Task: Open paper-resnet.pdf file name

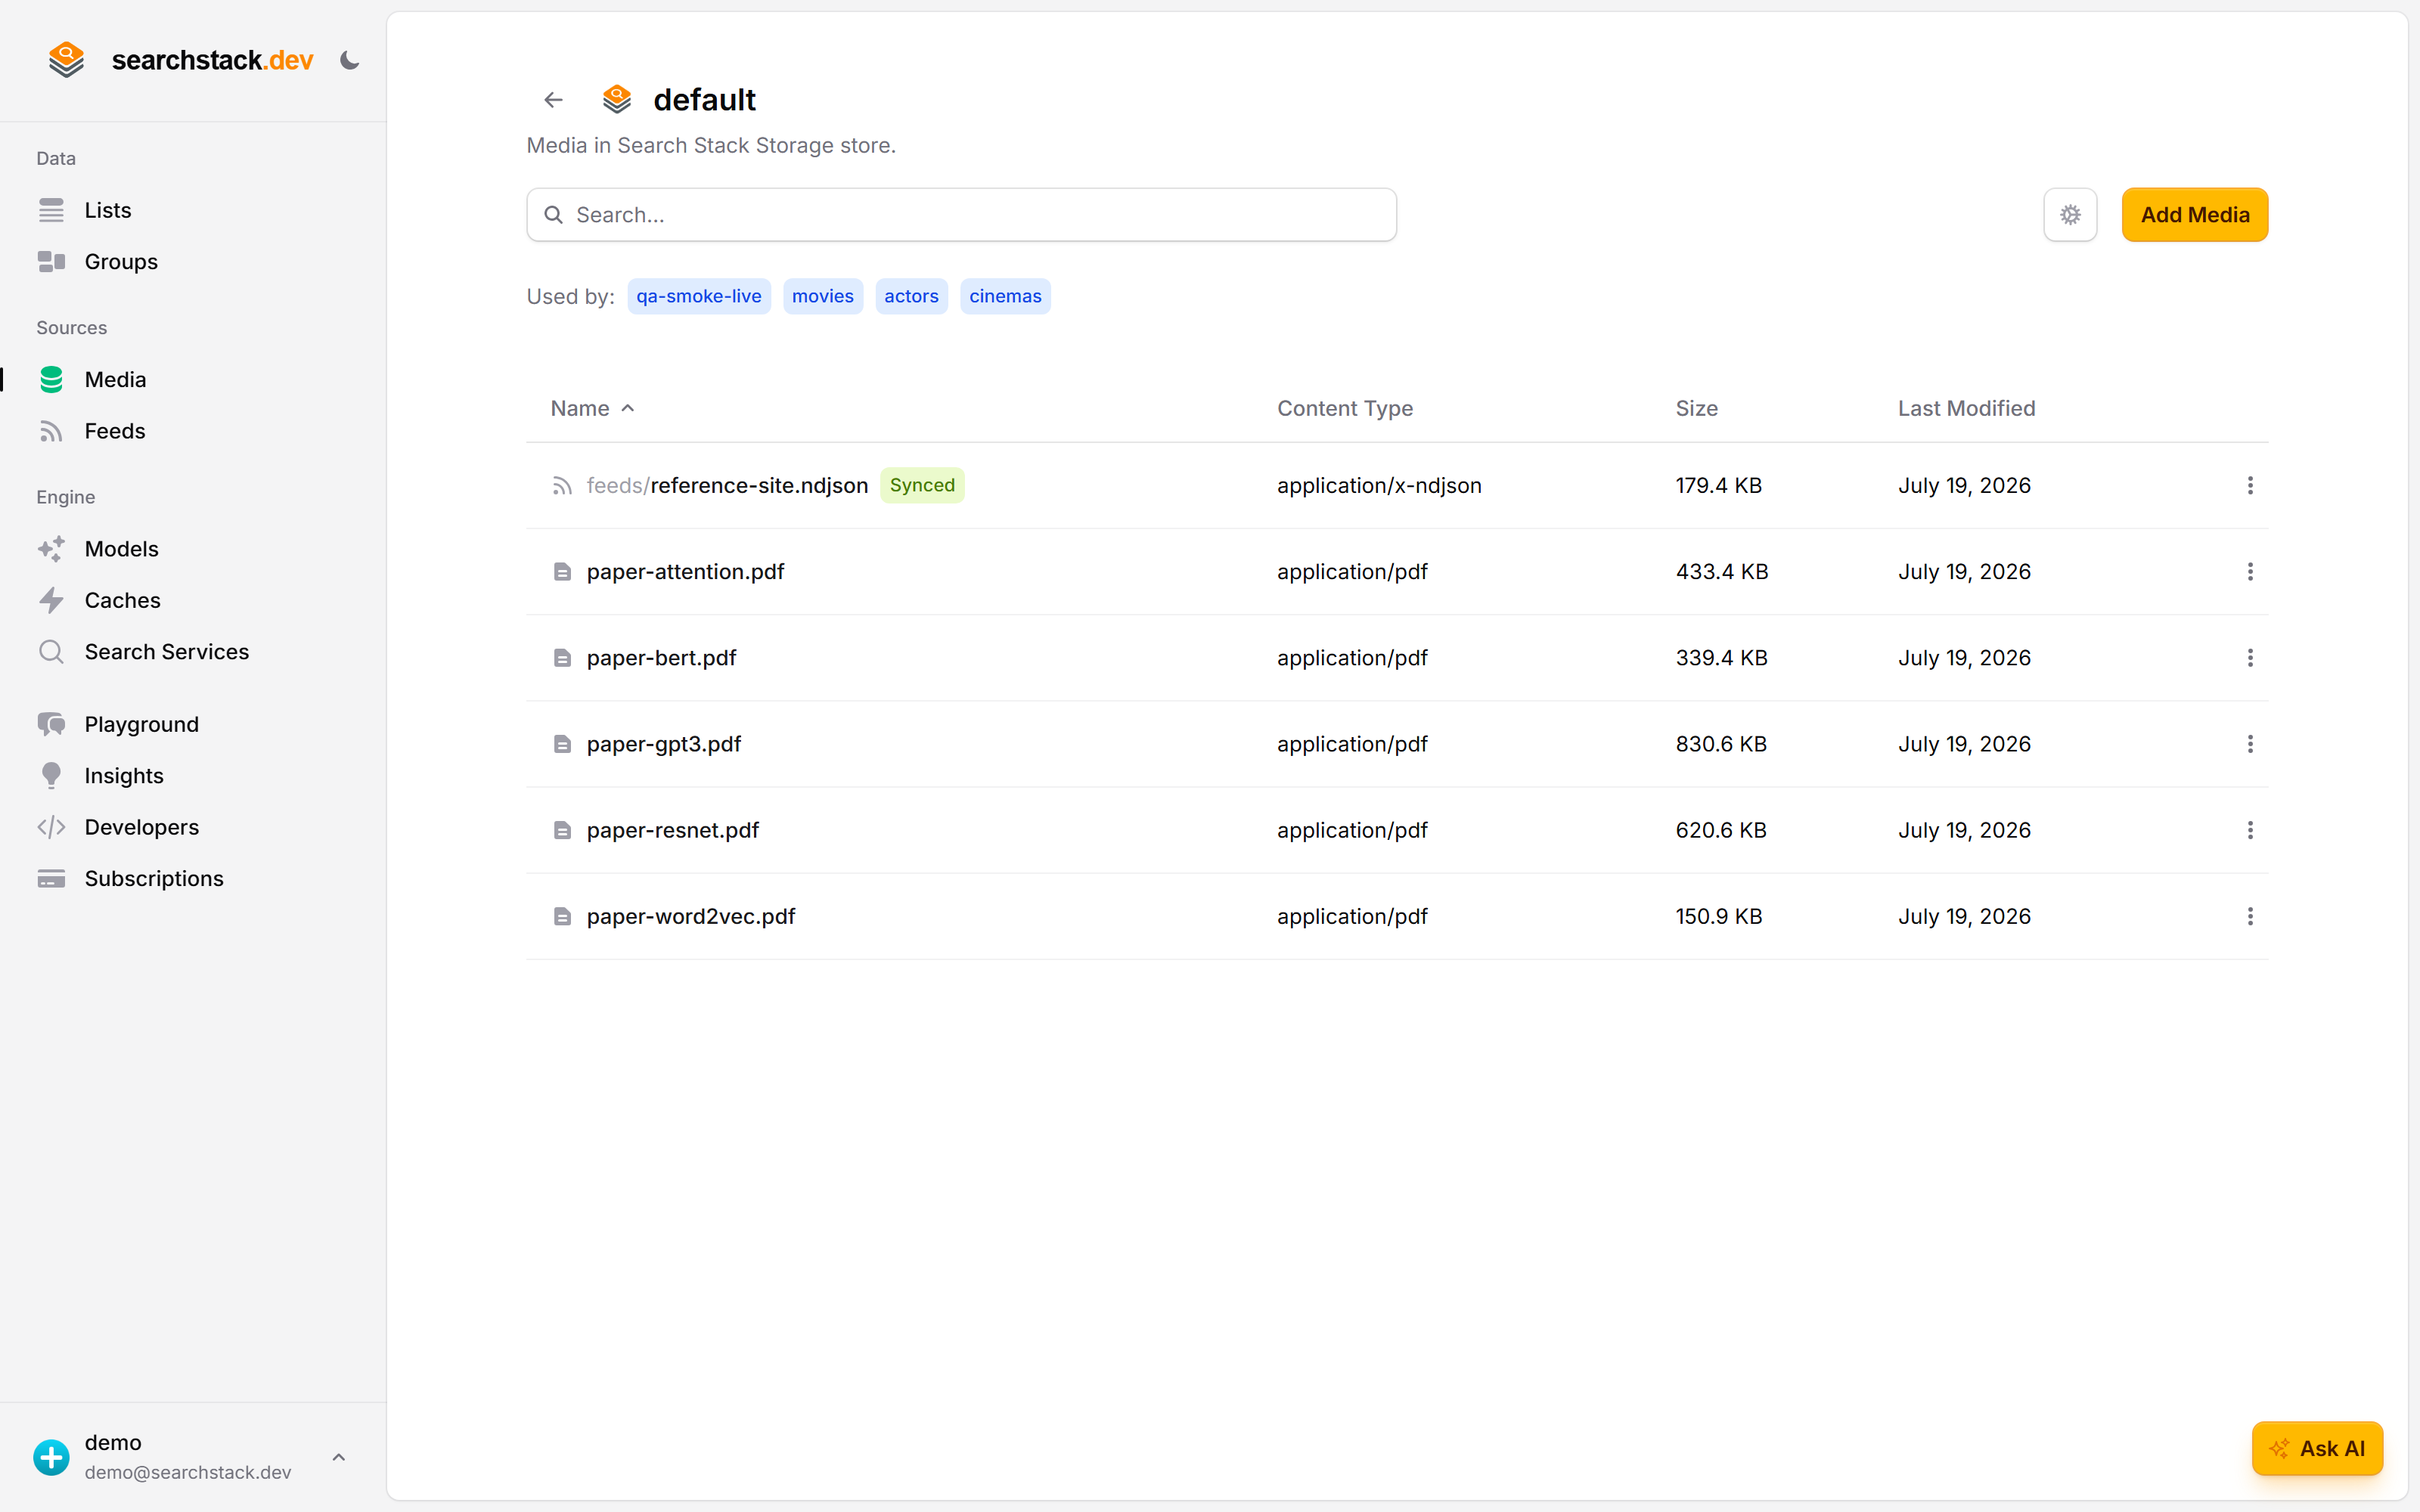Action: [672, 830]
